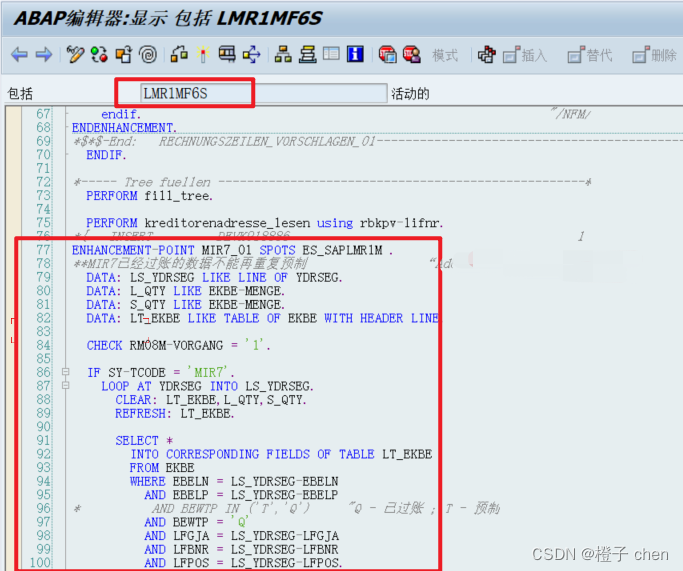Click AND LFPOS condition line

[x=243, y=563]
